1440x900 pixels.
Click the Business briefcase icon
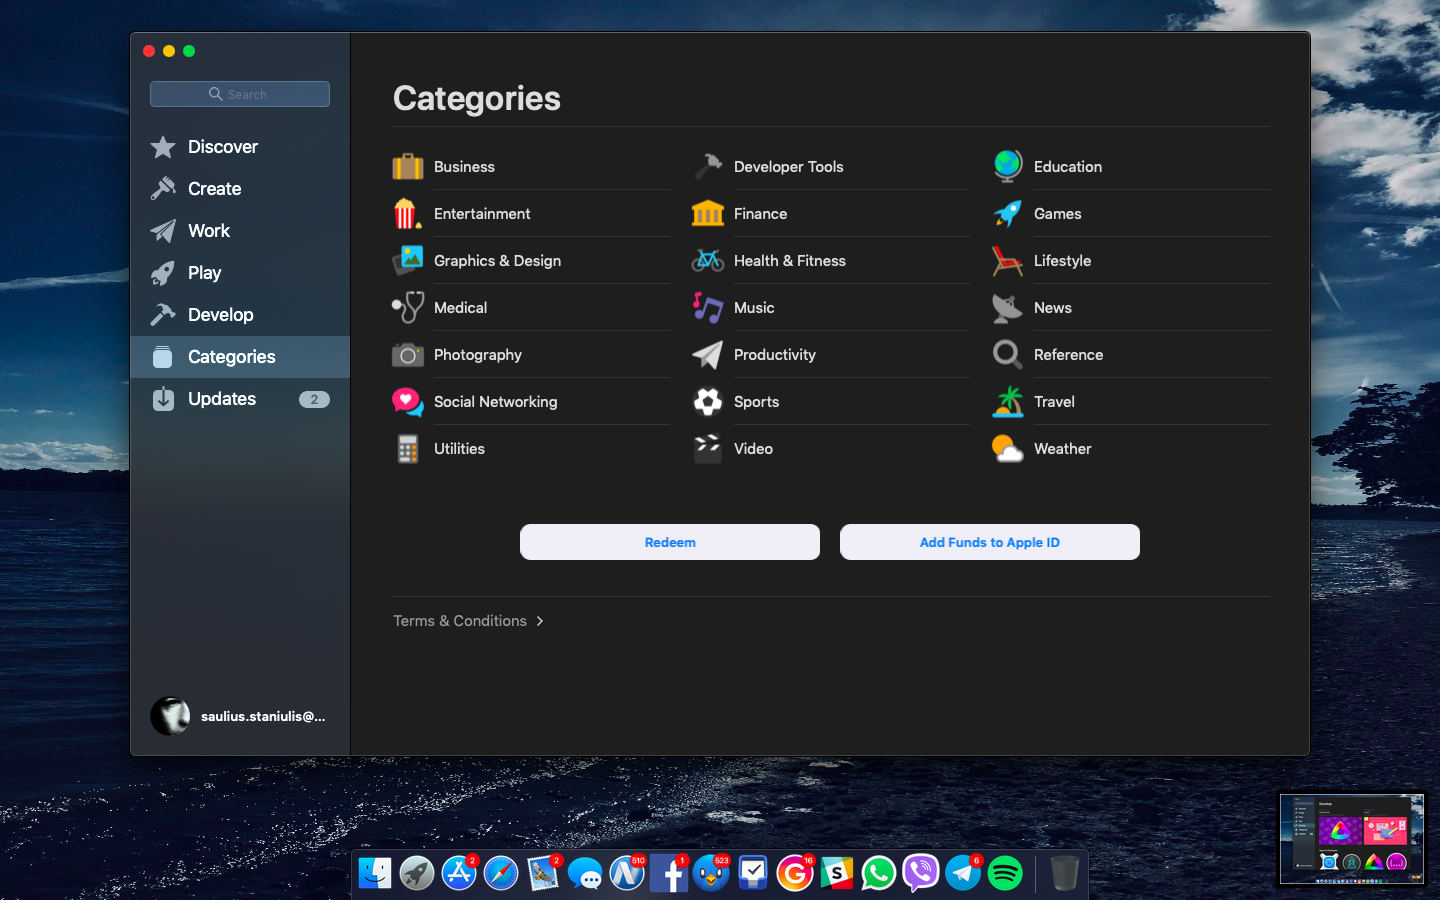[x=407, y=166]
